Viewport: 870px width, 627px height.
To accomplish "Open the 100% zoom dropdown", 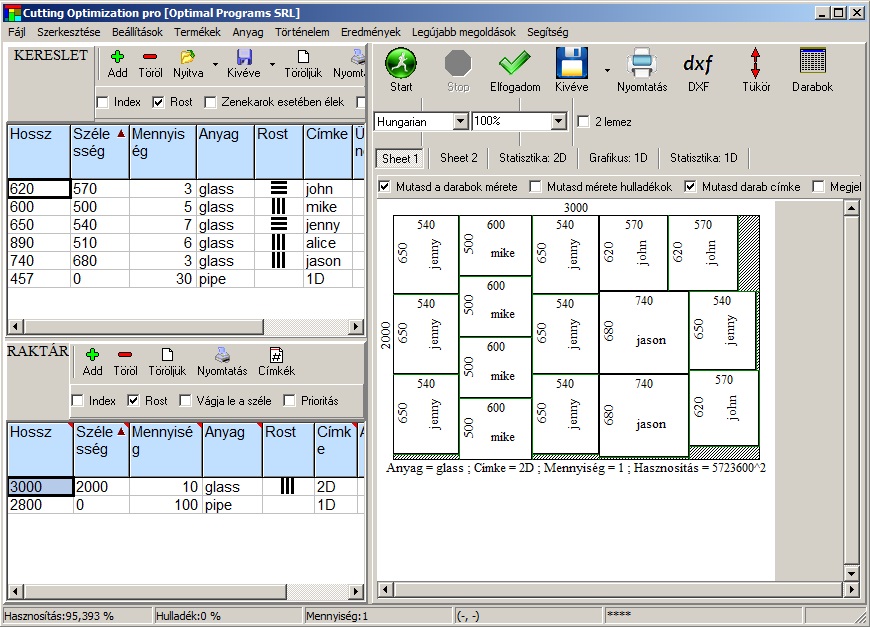I will click(558, 122).
